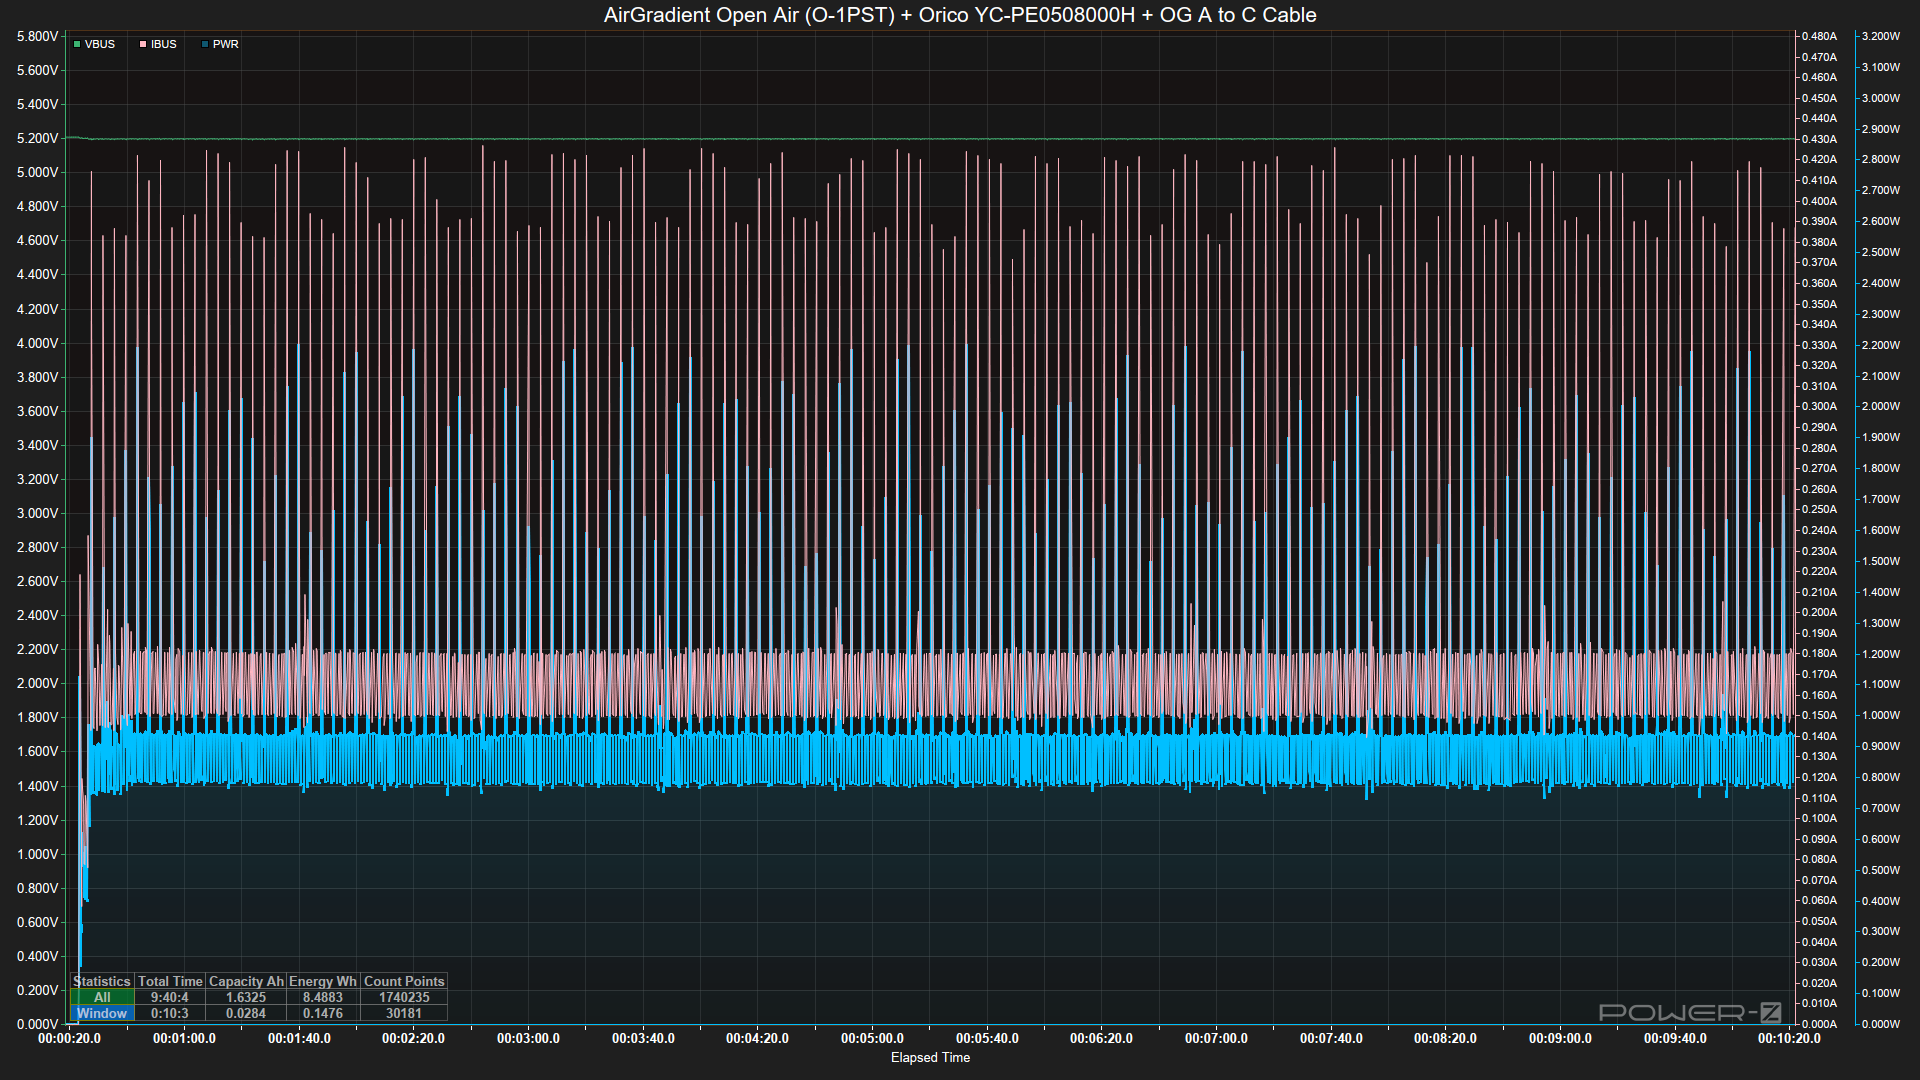This screenshot has height=1080, width=1920.
Task: Click the 'Count Points' column header
Action: click(404, 981)
